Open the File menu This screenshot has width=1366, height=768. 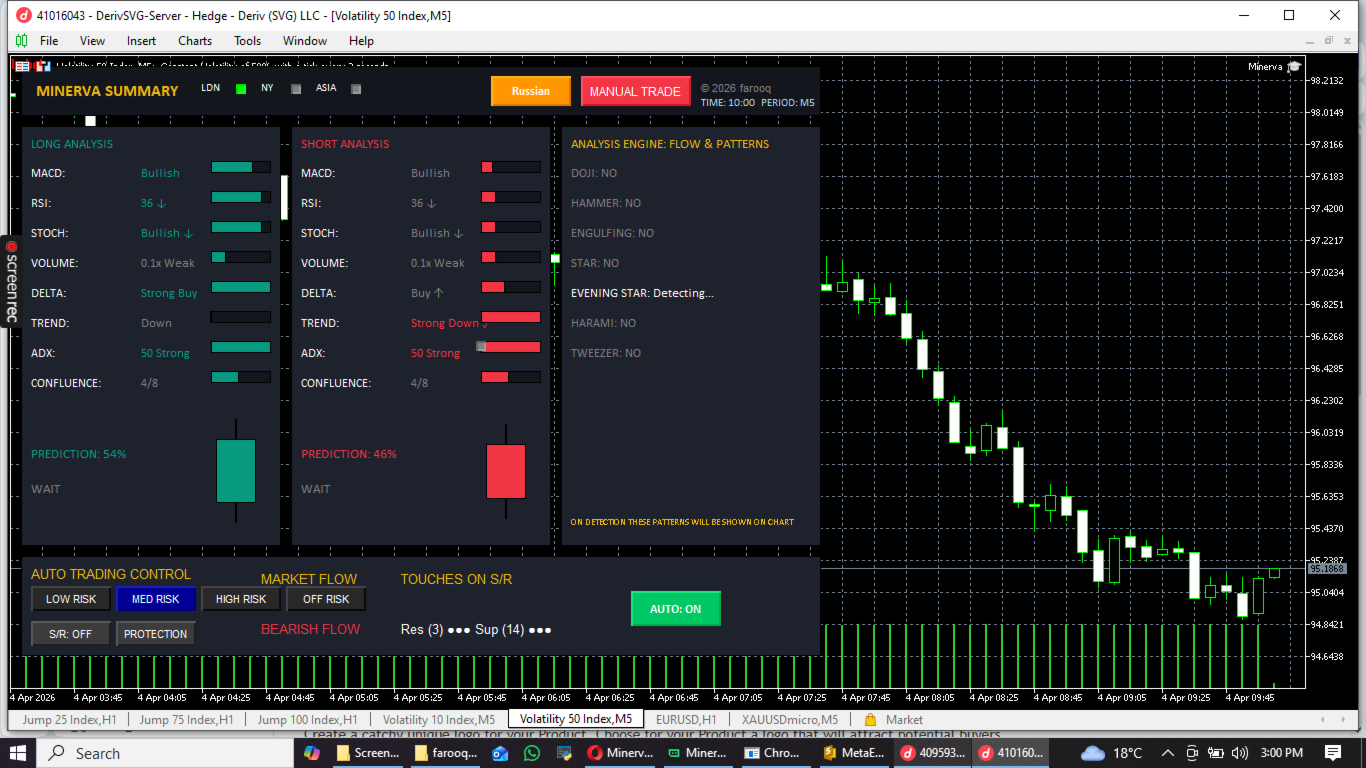coord(49,41)
